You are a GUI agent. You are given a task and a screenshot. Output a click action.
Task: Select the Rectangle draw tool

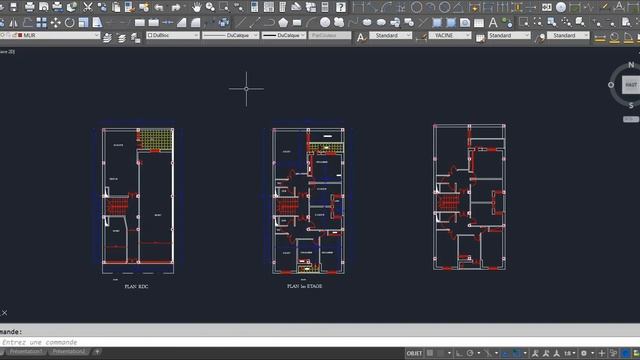tap(297, 22)
